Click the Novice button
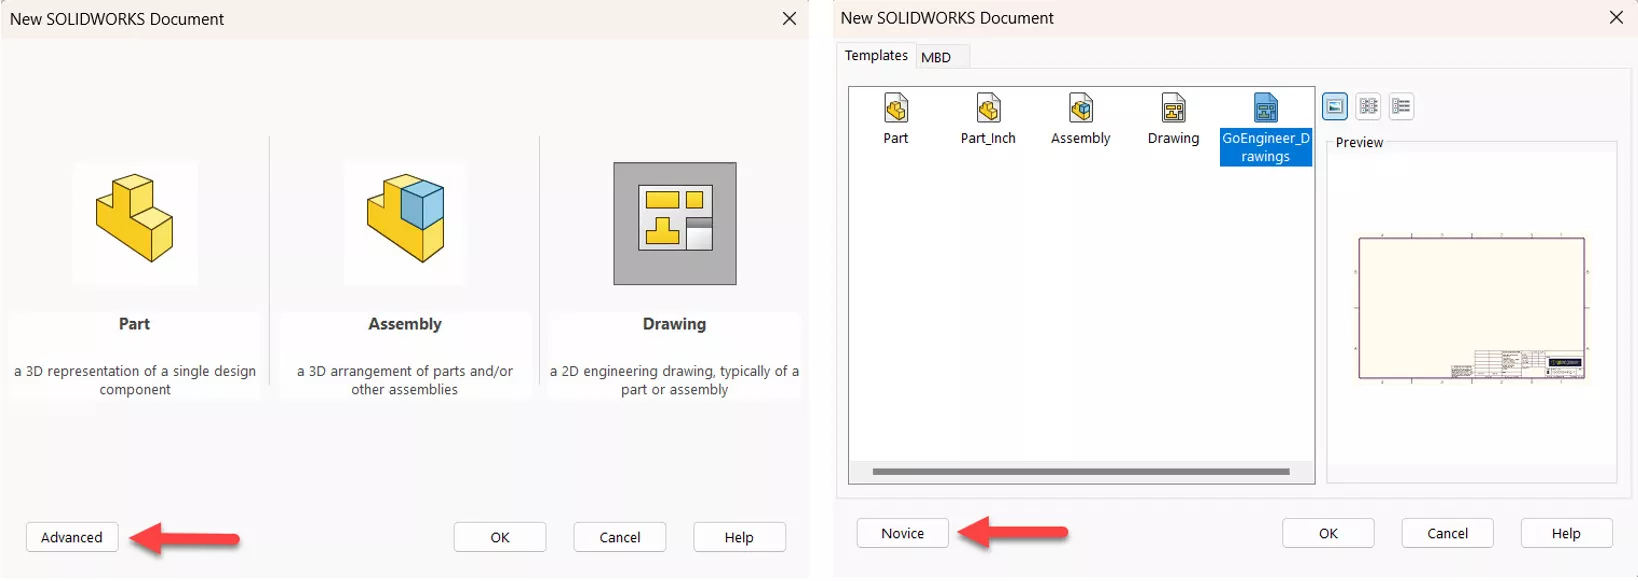The image size is (1638, 581). 903,534
